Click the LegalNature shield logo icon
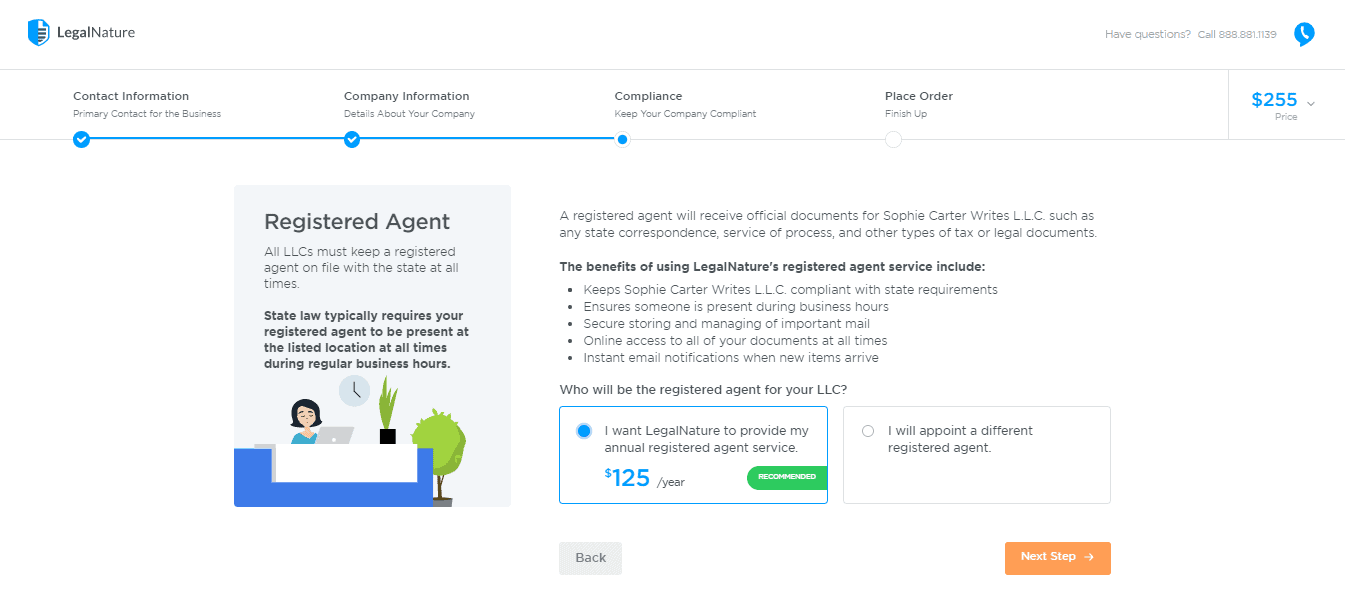 (x=38, y=33)
